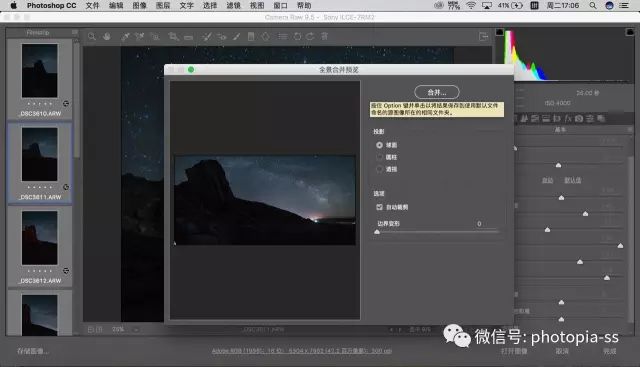
Task: Toggle highlight clipping warning on histogram
Action: pyautogui.click(x=629, y=32)
